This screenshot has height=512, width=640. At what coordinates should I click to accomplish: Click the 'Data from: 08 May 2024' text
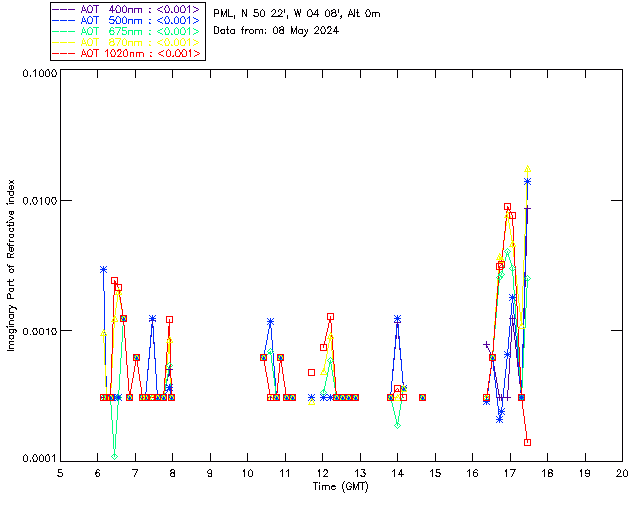pyautogui.click(x=276, y=31)
